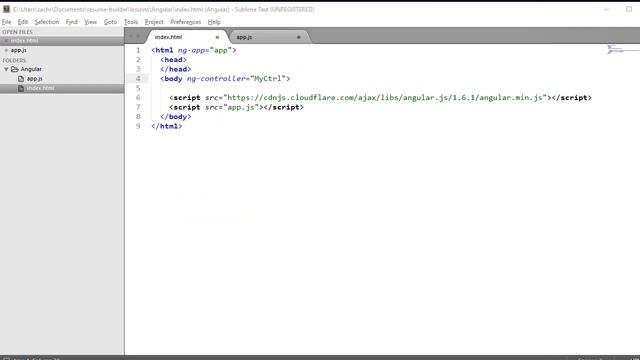
Task: Open the Project menu
Action: point(154,22)
